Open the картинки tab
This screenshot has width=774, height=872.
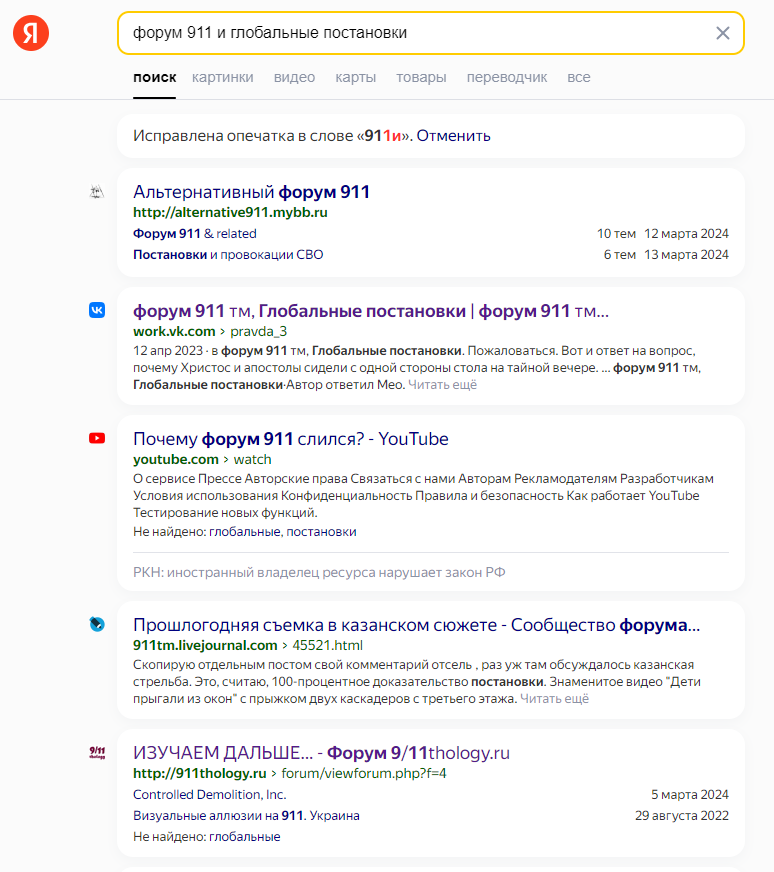click(x=222, y=77)
